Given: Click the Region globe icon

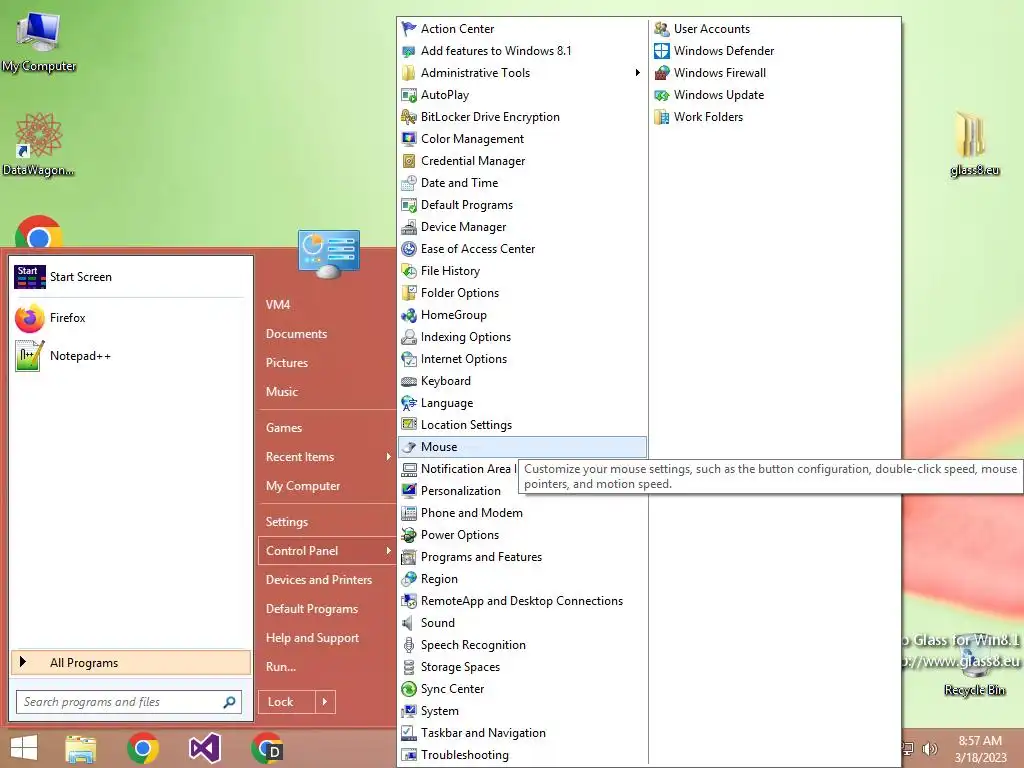Looking at the screenshot, I should coord(409,579).
